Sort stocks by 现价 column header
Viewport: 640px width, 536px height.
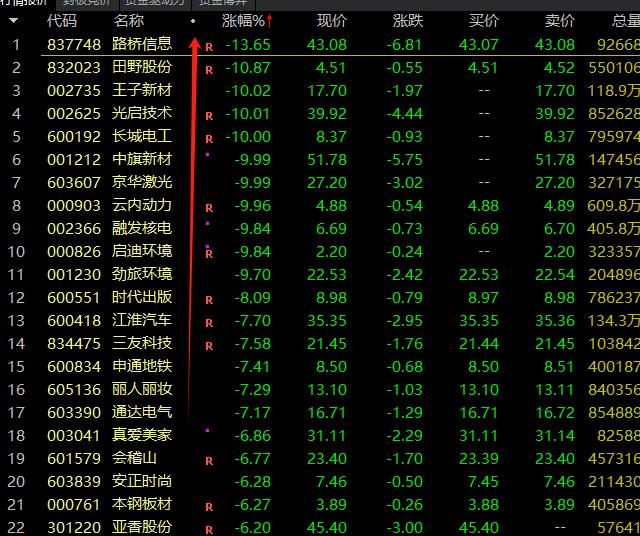(x=332, y=20)
